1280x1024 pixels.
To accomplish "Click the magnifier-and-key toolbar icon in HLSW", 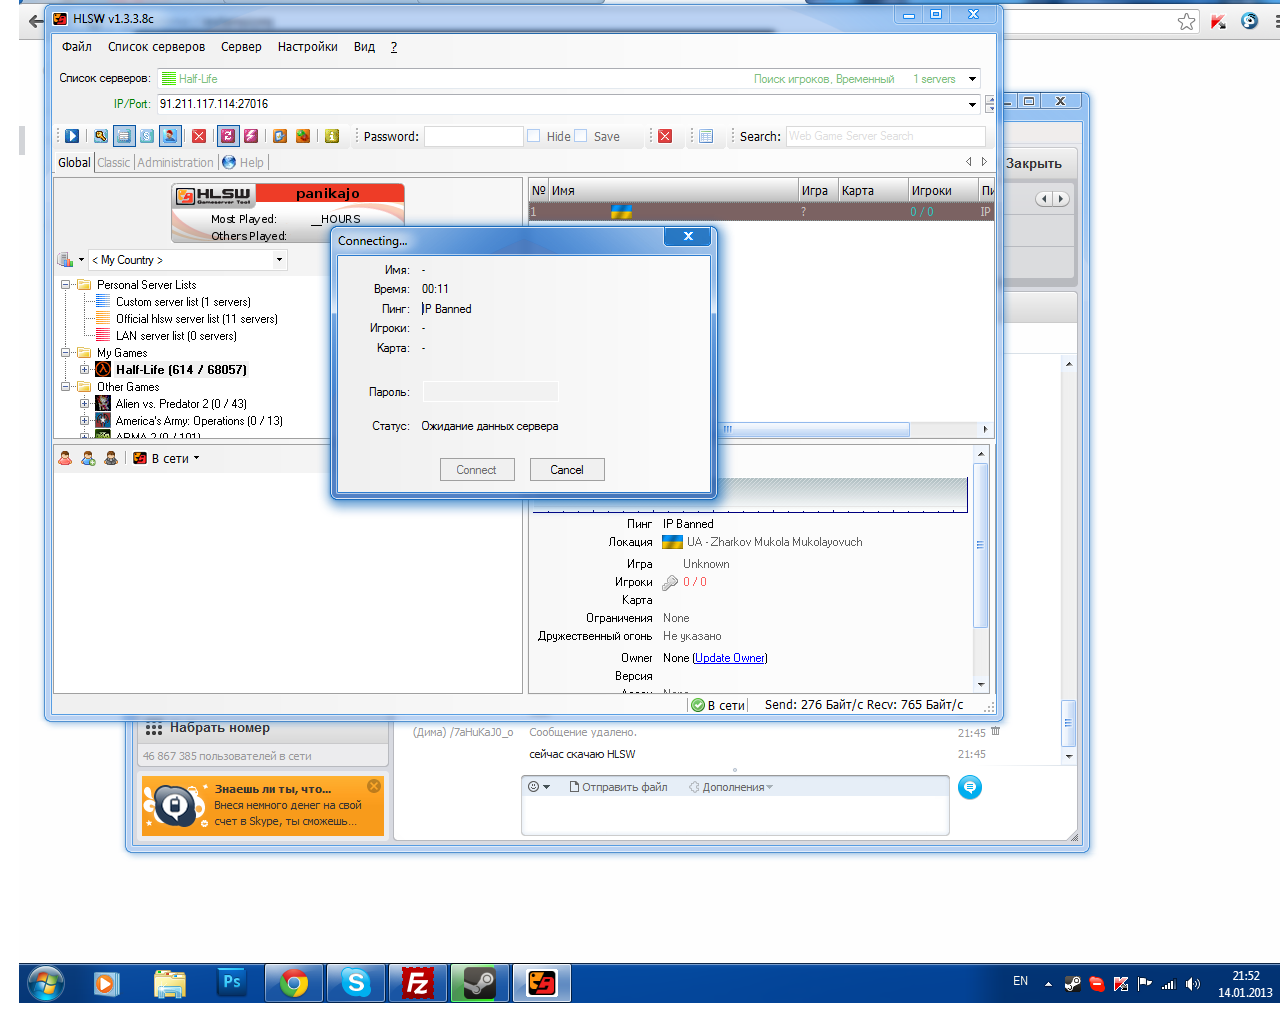I will point(101,136).
